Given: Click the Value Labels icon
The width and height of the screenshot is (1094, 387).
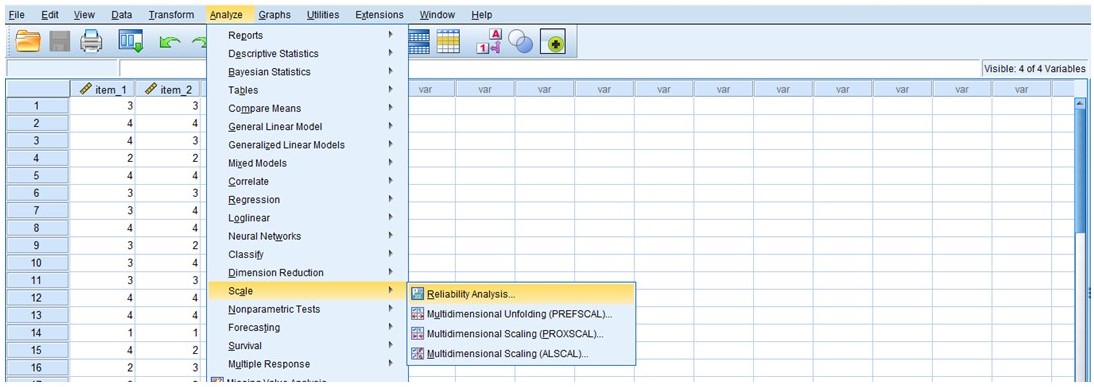Looking at the screenshot, I should pos(488,43).
